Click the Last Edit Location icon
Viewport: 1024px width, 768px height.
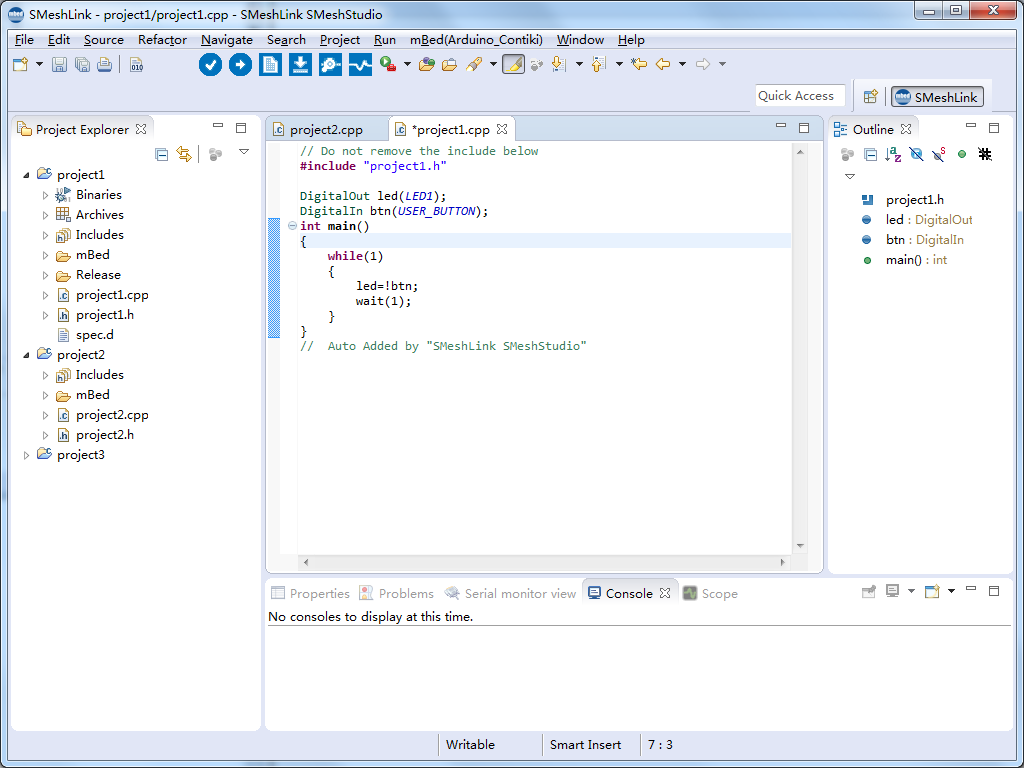[x=639, y=64]
